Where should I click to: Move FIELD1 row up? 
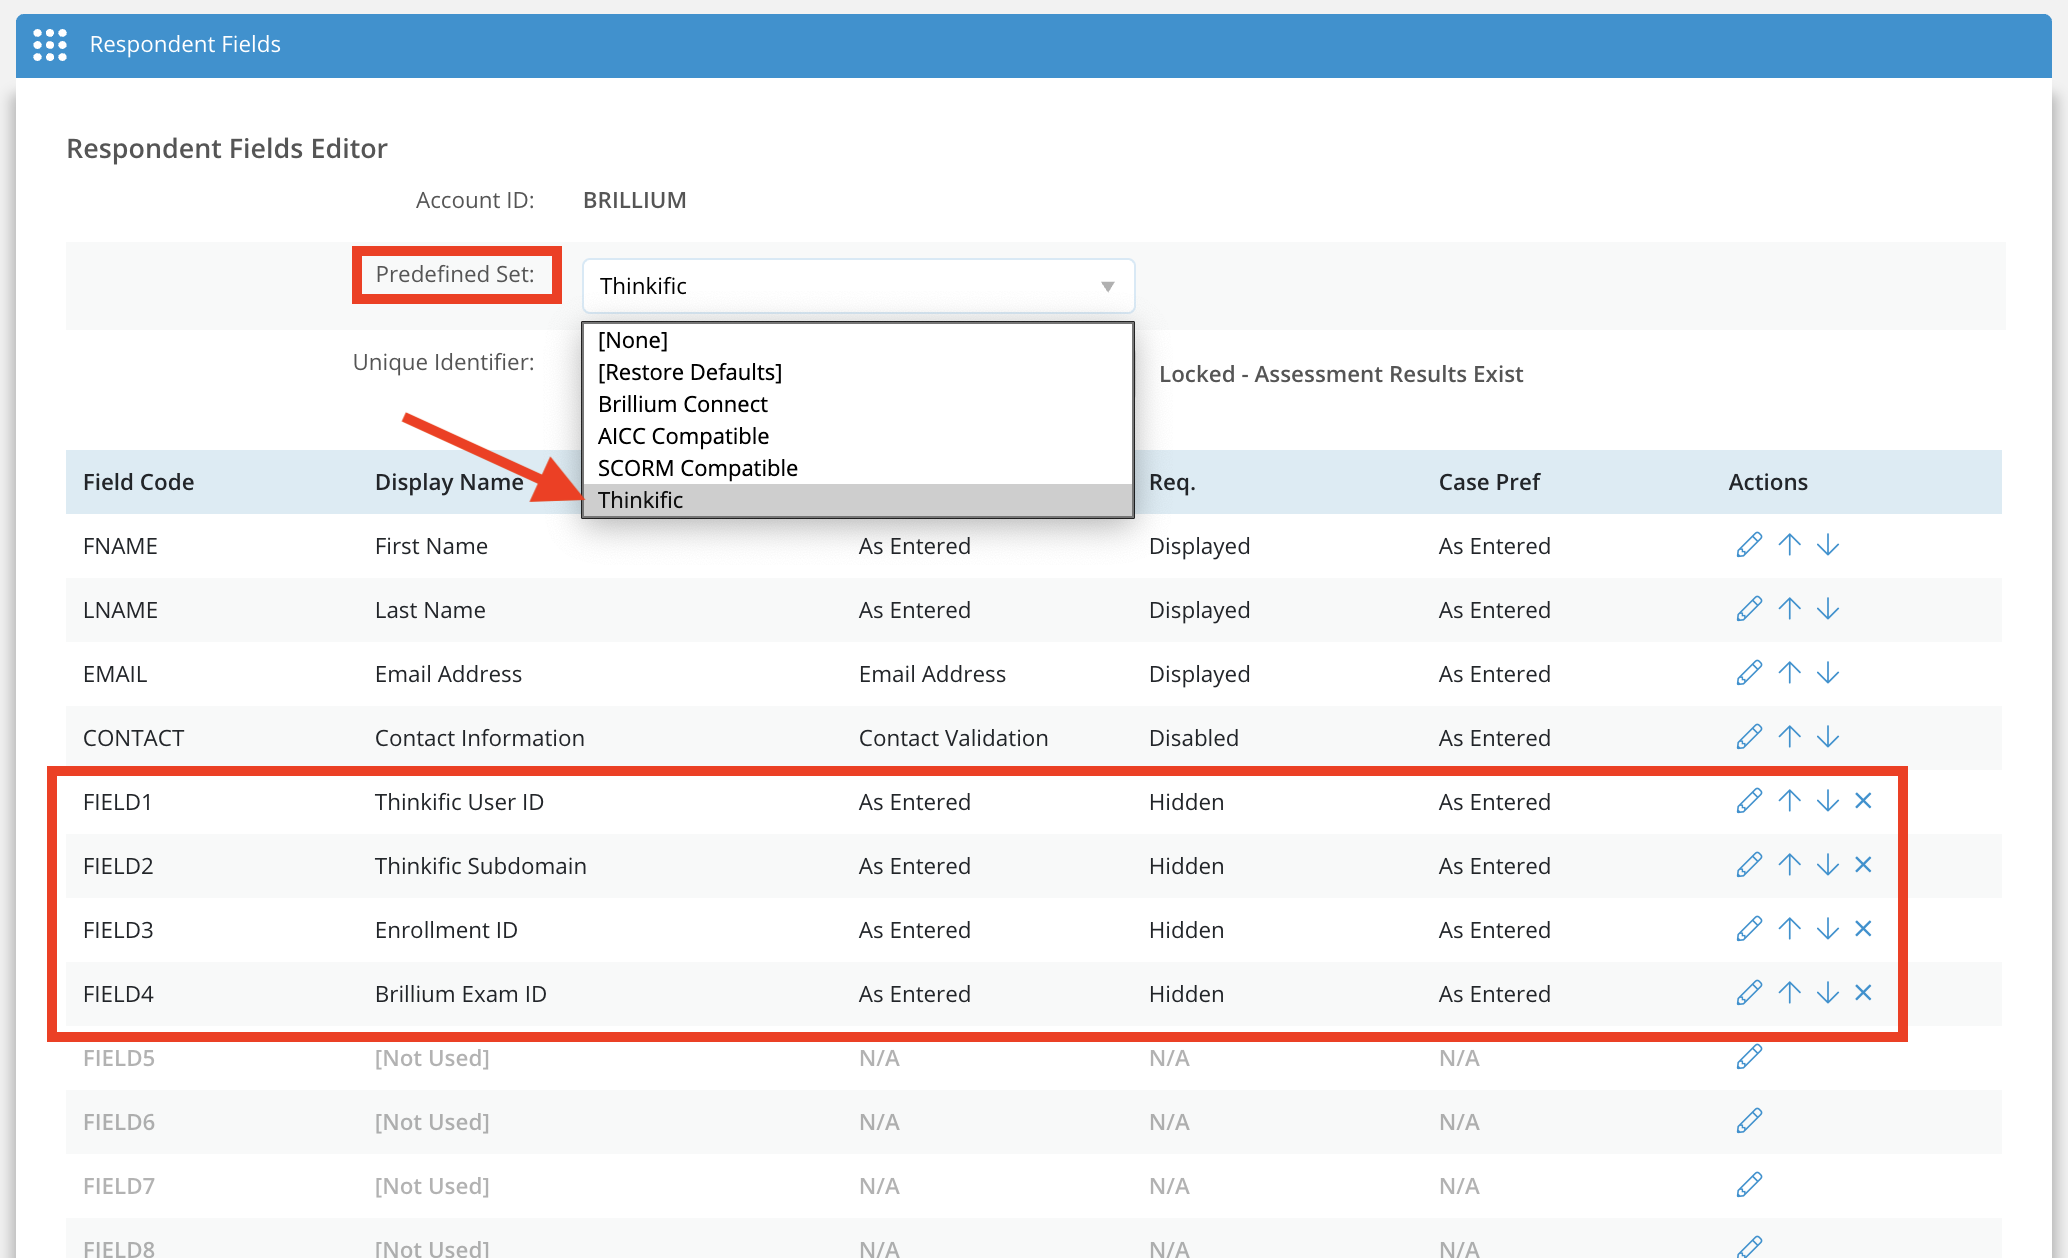[1790, 801]
